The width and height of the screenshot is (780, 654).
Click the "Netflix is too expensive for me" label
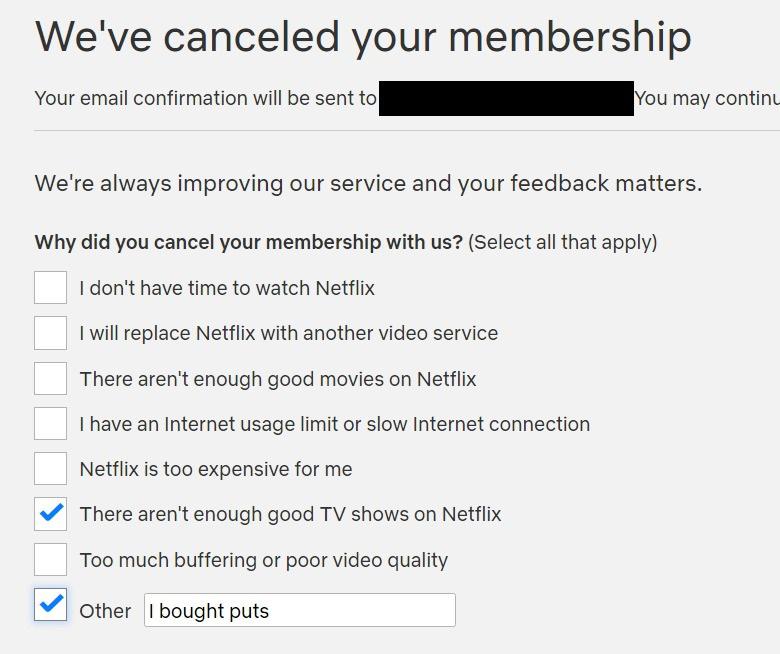click(x=216, y=469)
